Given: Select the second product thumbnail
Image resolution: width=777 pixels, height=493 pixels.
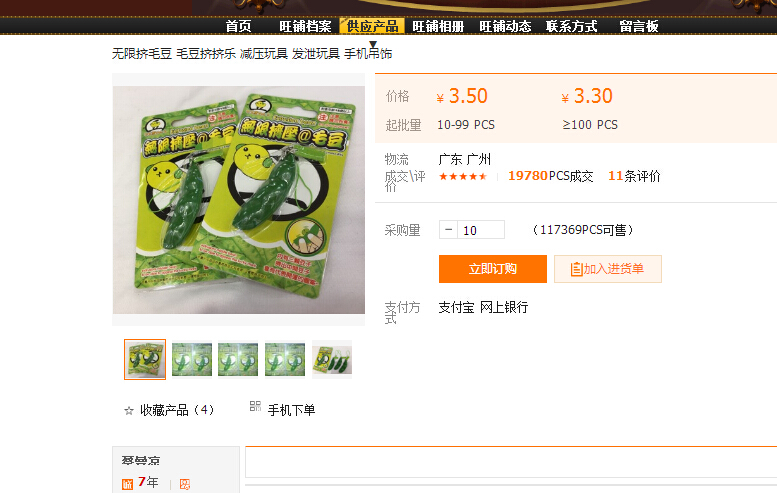Looking at the screenshot, I should [x=192, y=360].
